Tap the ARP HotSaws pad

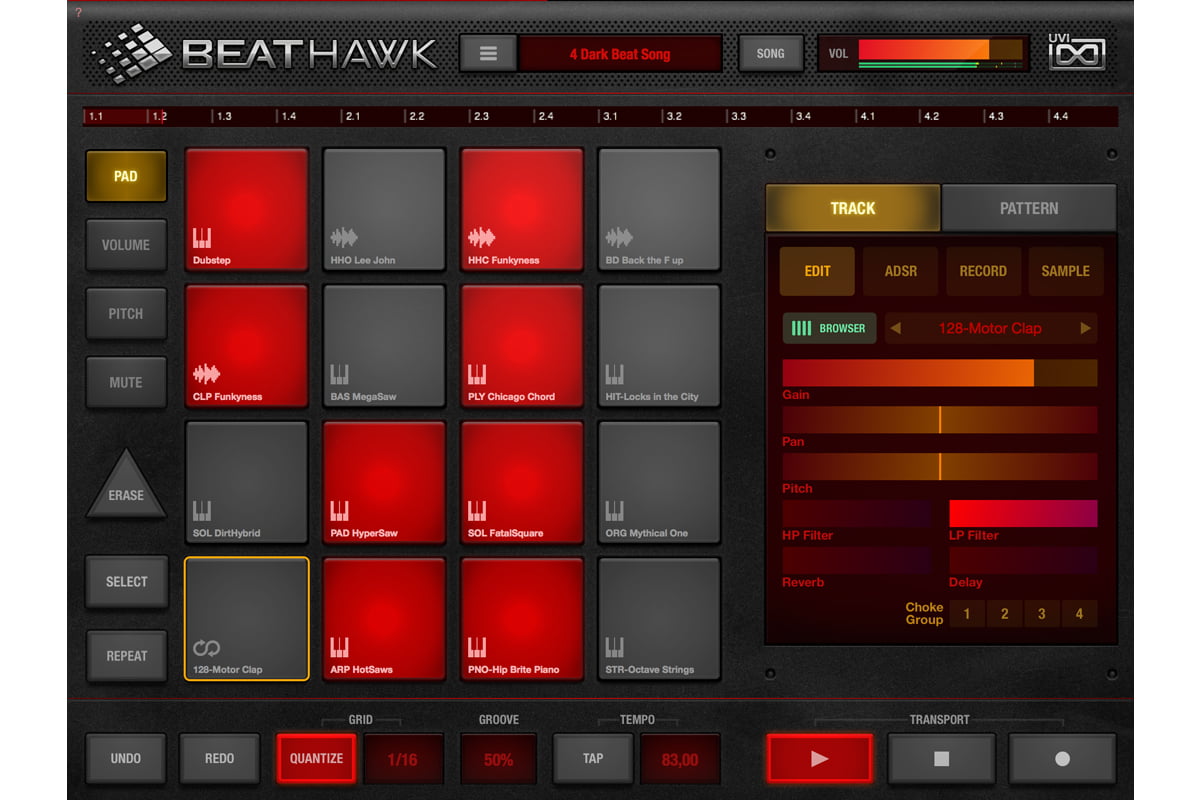pos(384,619)
